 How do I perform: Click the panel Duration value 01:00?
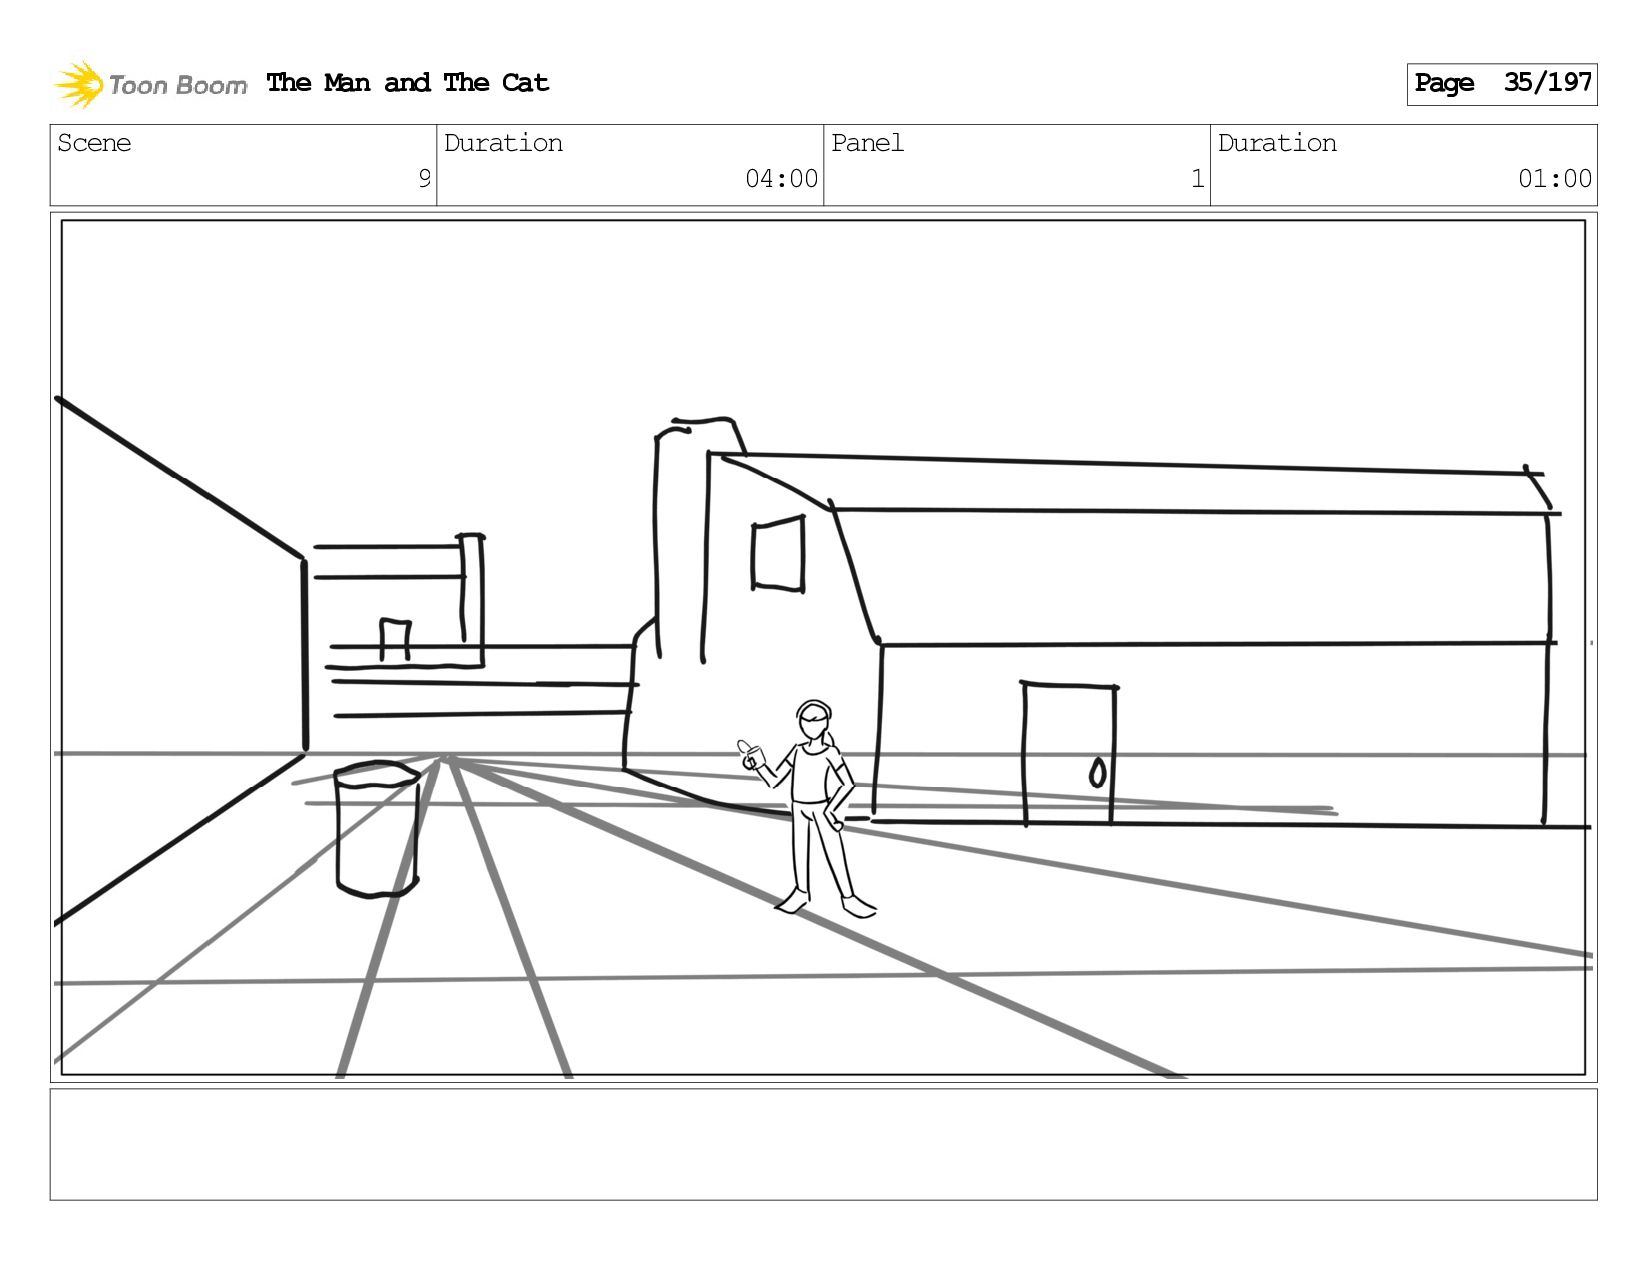point(1555,179)
